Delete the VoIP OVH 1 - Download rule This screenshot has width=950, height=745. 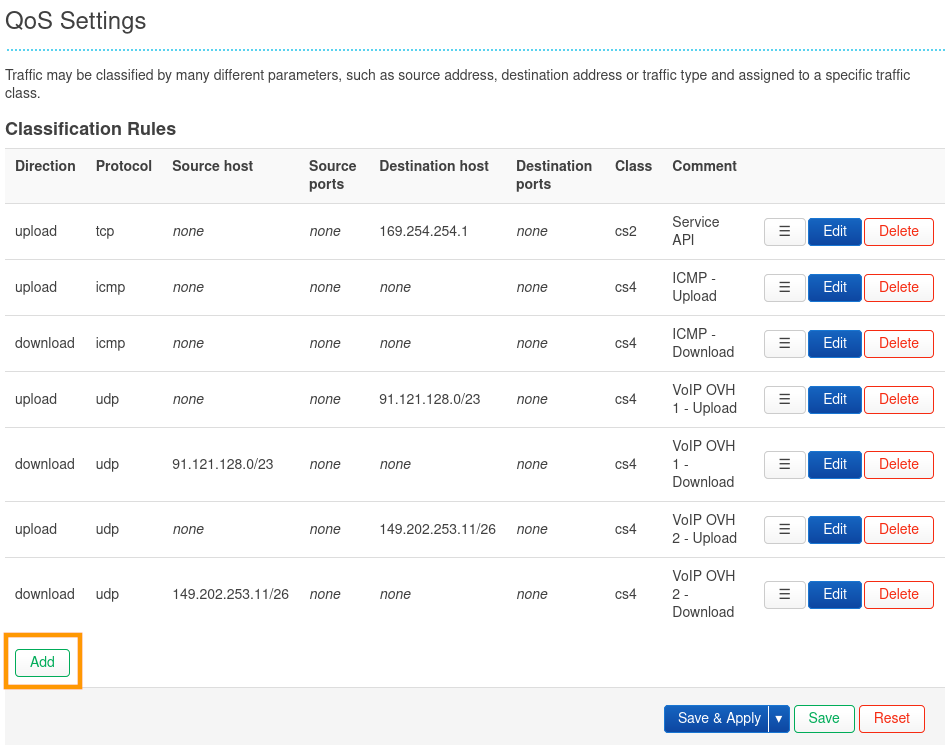pos(898,464)
